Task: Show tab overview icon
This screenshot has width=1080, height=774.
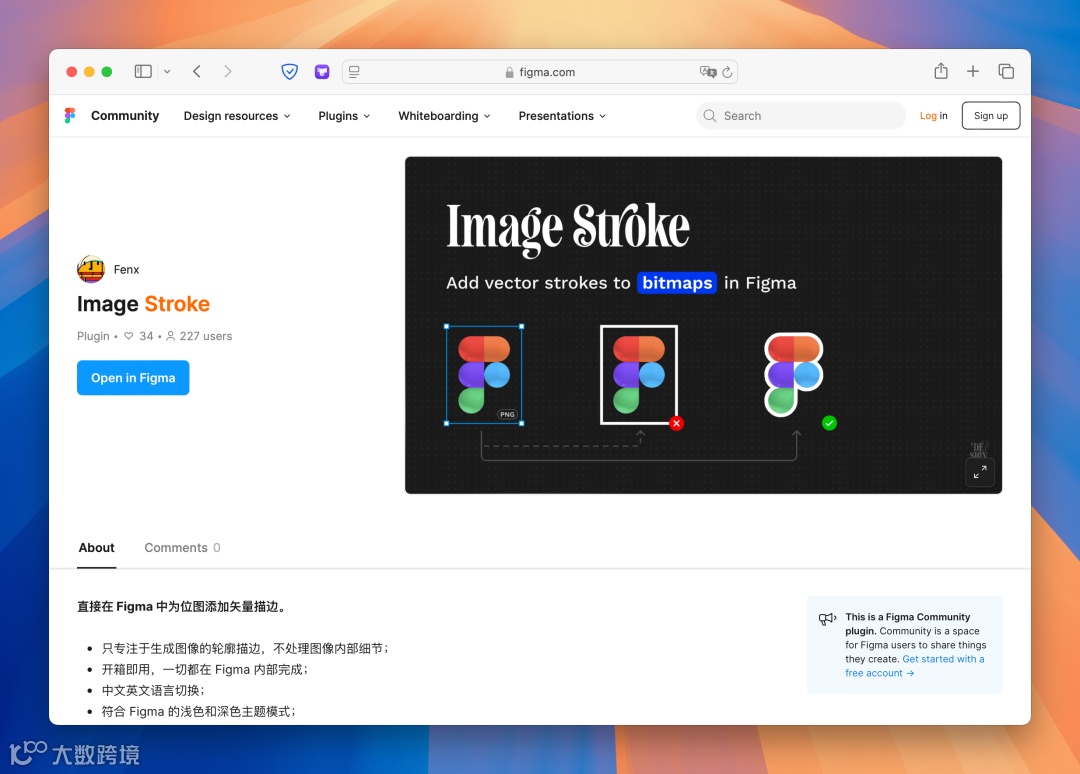Action: coord(1006,71)
